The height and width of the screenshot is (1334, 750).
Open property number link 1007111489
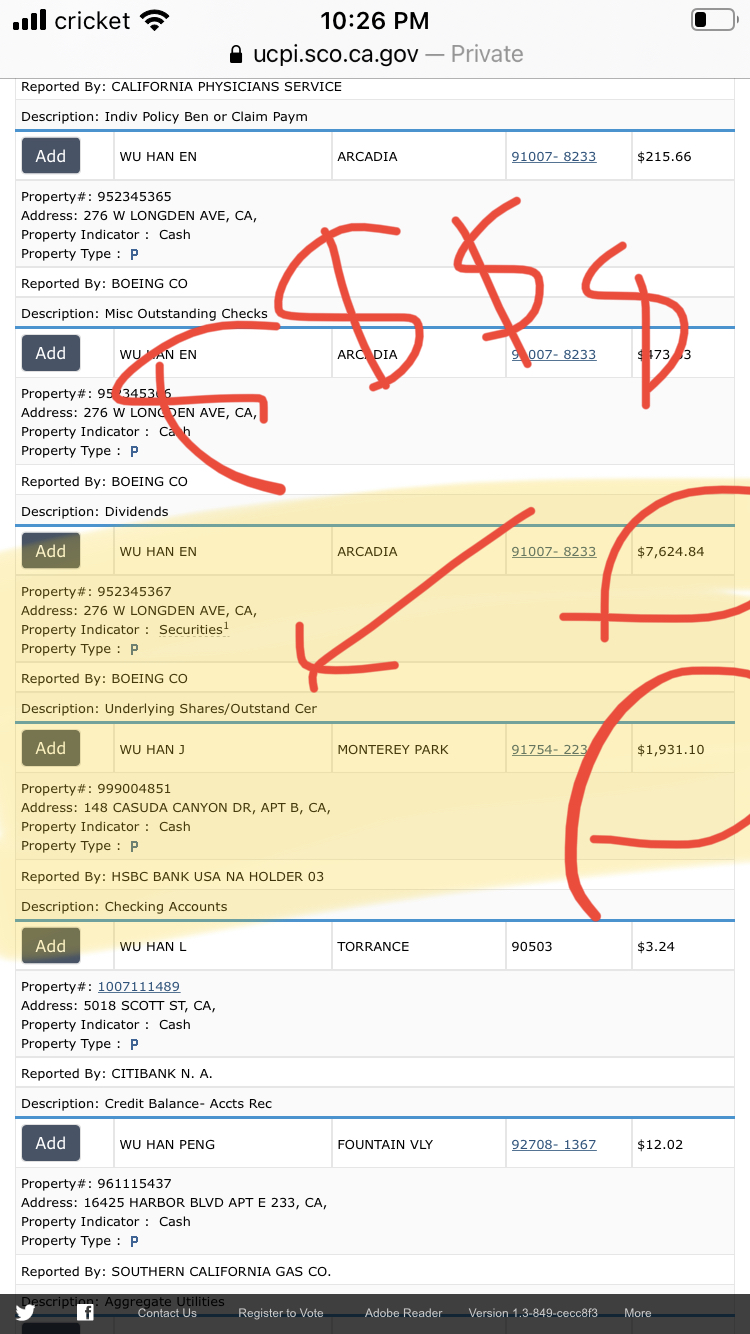(138, 987)
